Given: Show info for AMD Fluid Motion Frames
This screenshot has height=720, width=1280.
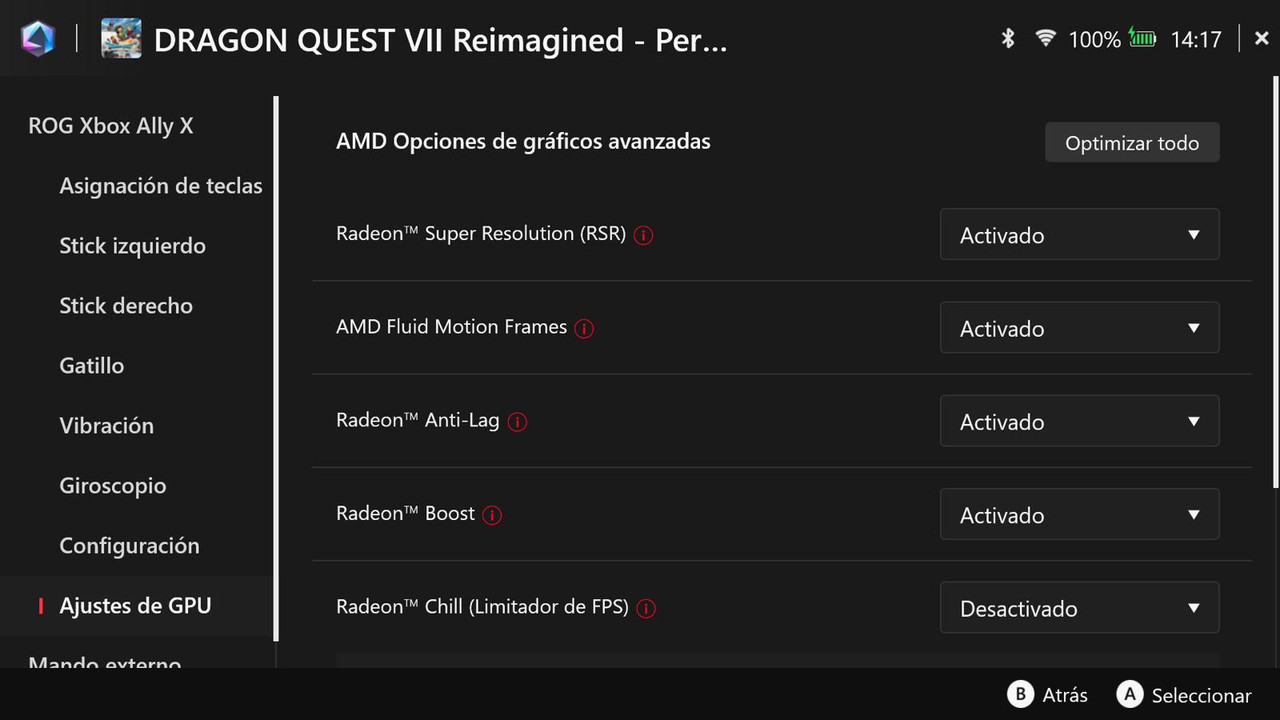Looking at the screenshot, I should point(585,329).
